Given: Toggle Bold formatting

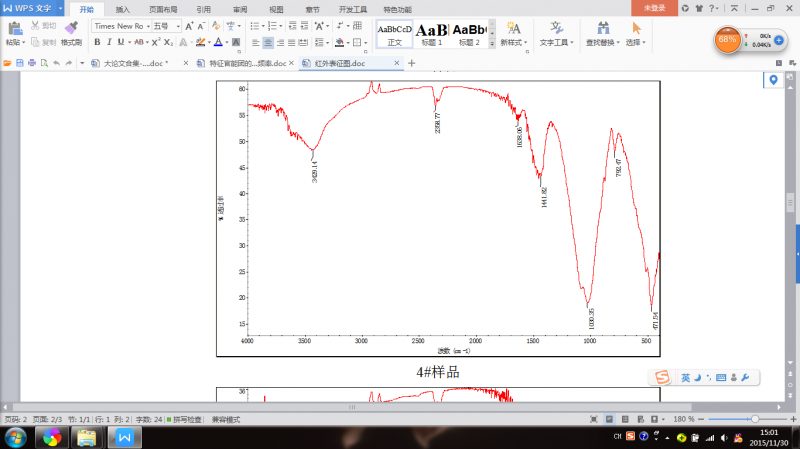Looking at the screenshot, I should click(97, 42).
